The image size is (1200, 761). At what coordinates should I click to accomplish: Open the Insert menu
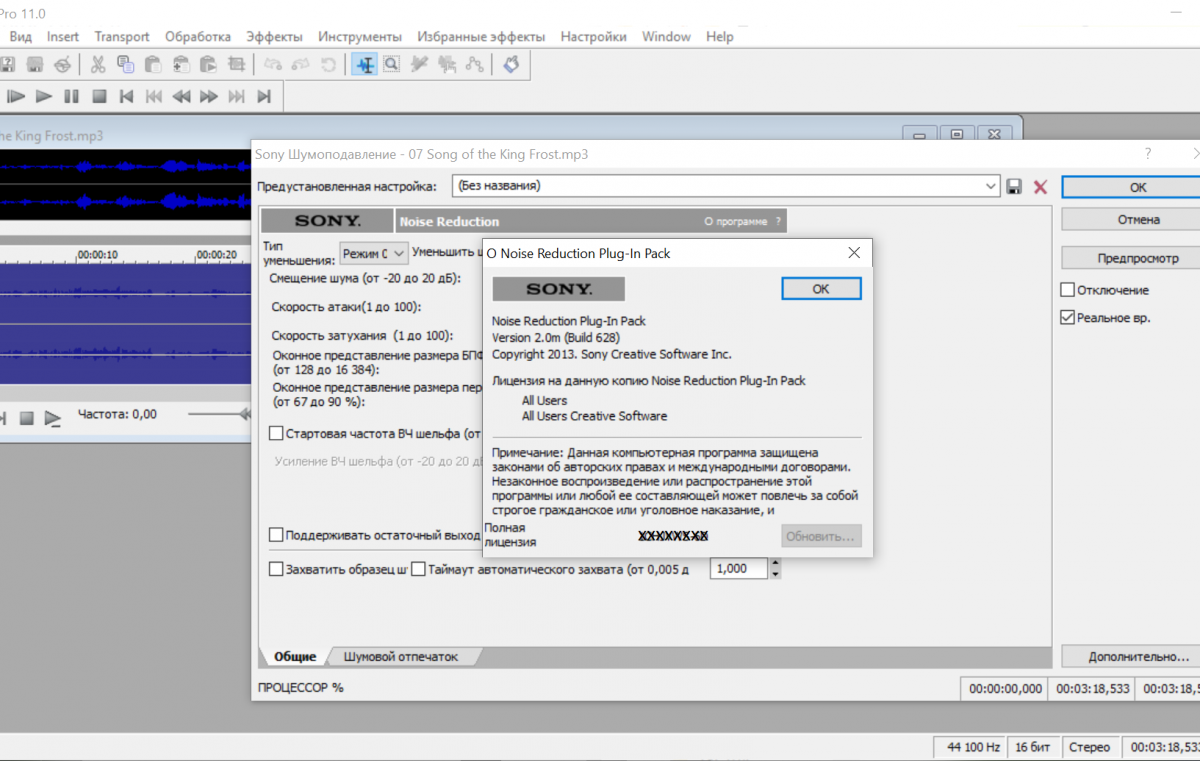pyautogui.click(x=63, y=37)
